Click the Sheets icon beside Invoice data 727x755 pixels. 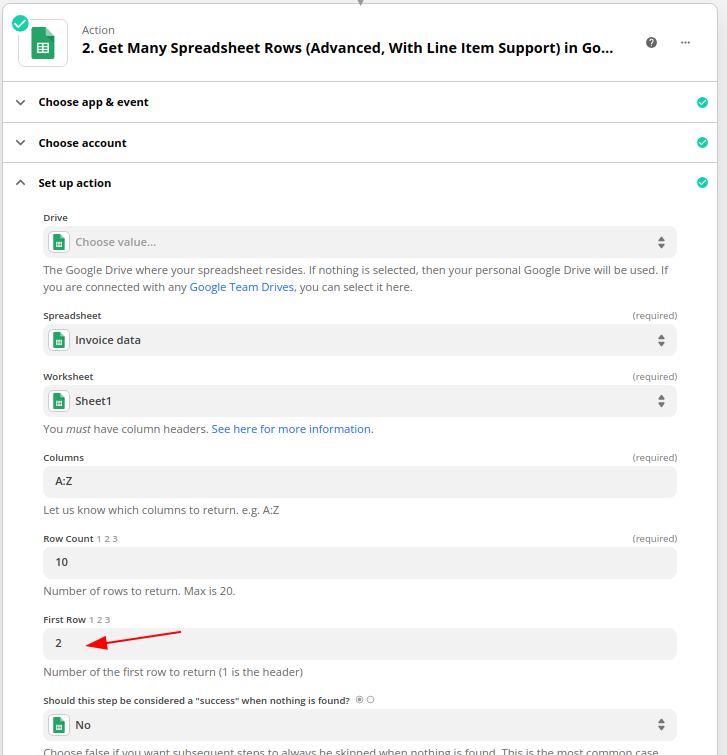tap(59, 340)
